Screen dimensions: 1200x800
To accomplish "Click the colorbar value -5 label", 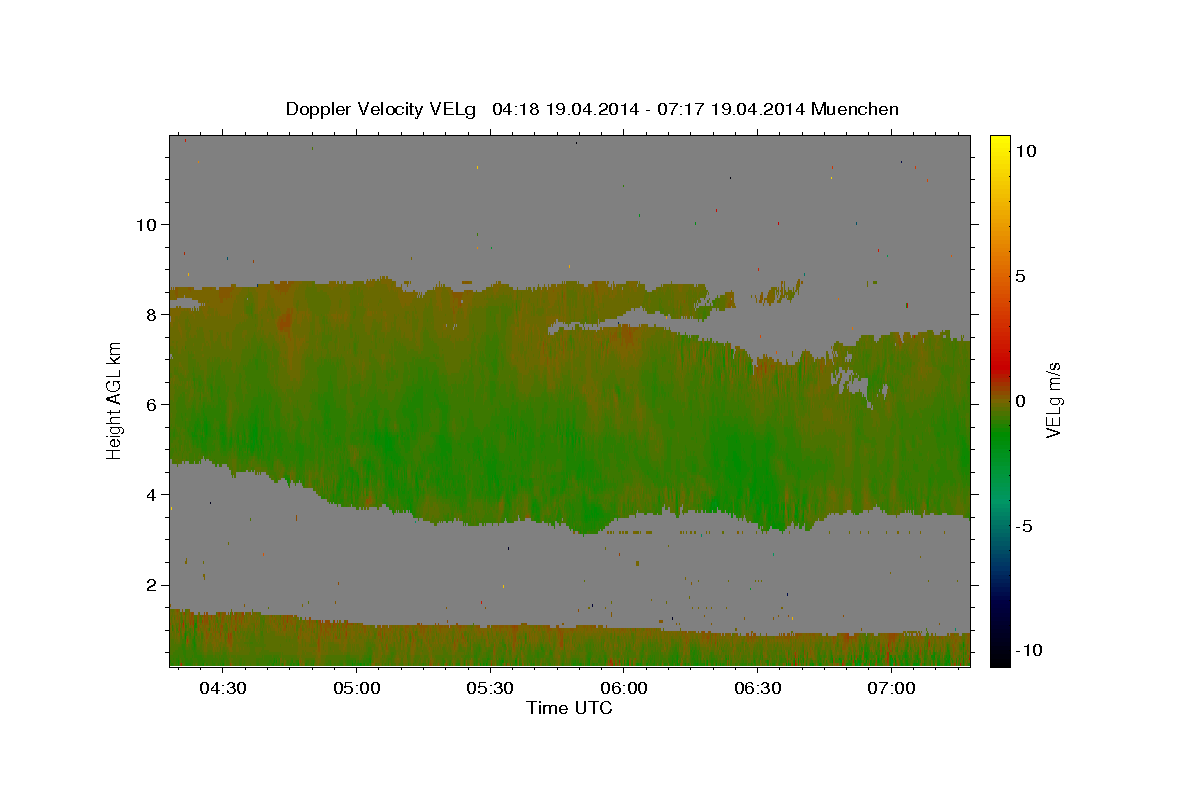I will coord(1027,526).
